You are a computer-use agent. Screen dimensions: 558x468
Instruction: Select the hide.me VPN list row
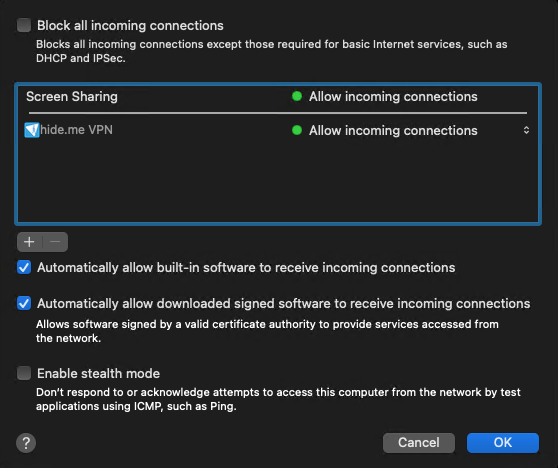tap(278, 130)
